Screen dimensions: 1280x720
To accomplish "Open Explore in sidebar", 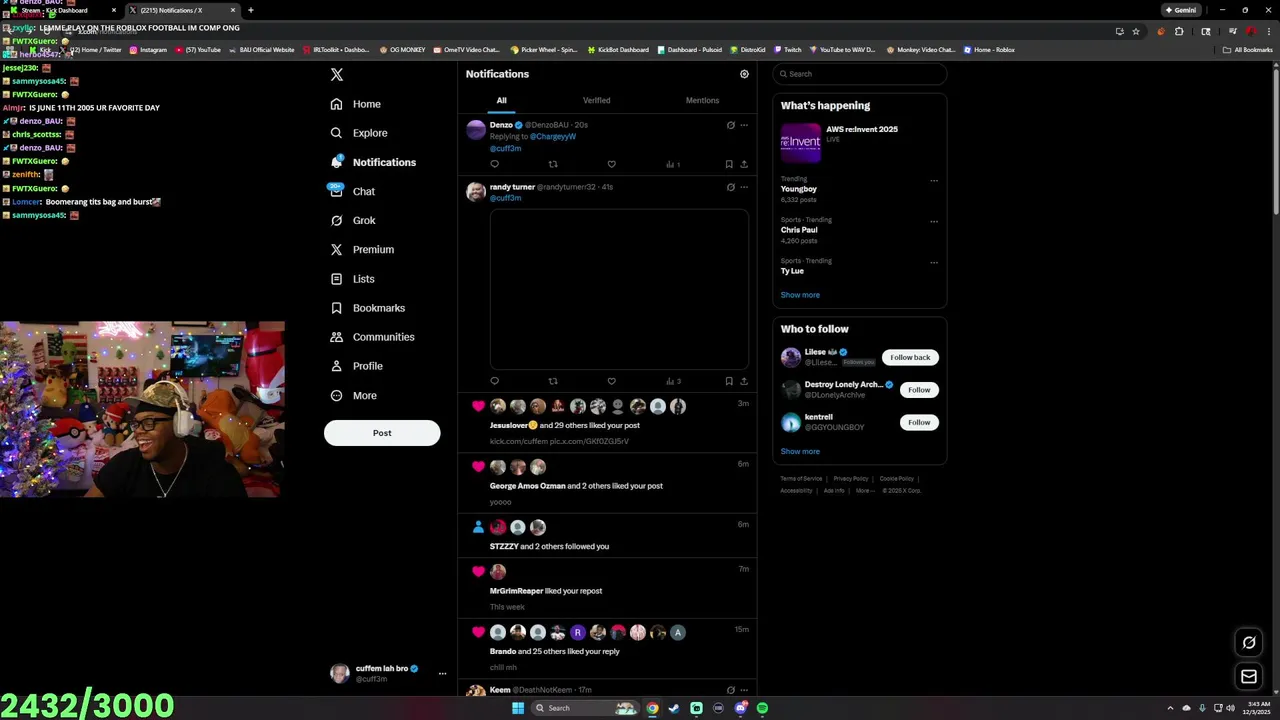I will tap(359, 133).
